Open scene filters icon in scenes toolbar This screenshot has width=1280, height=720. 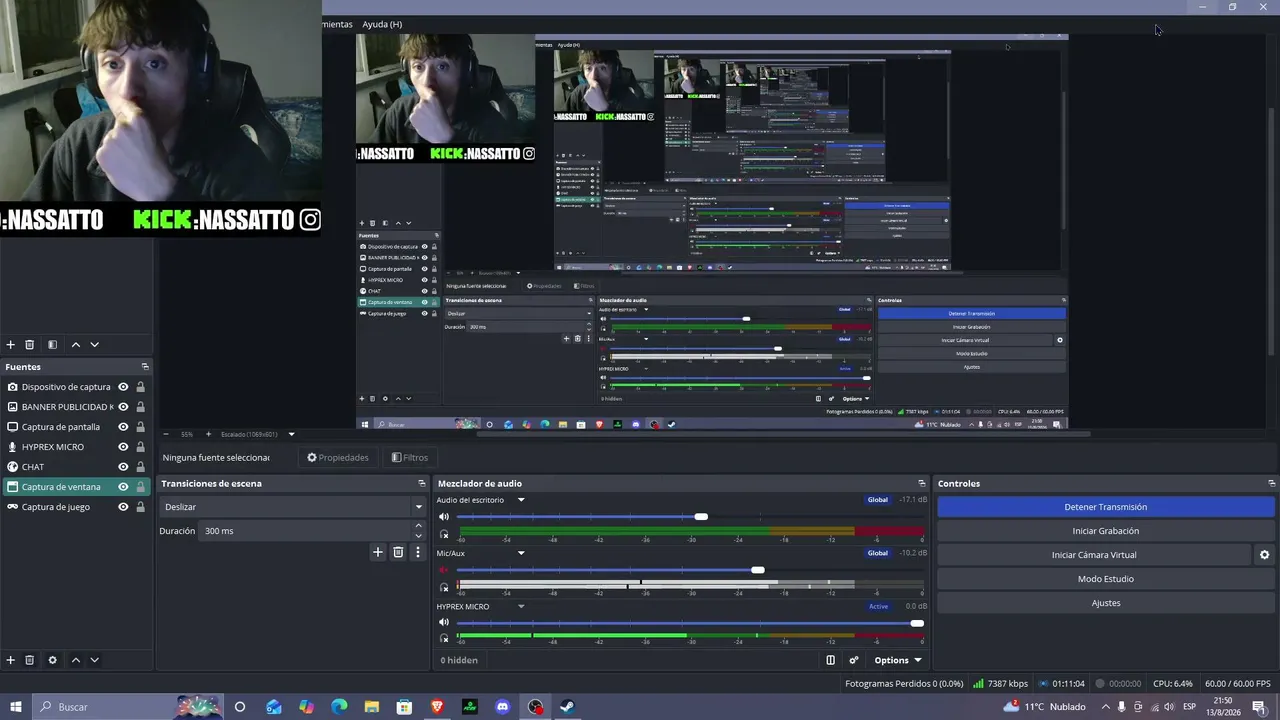point(52,345)
